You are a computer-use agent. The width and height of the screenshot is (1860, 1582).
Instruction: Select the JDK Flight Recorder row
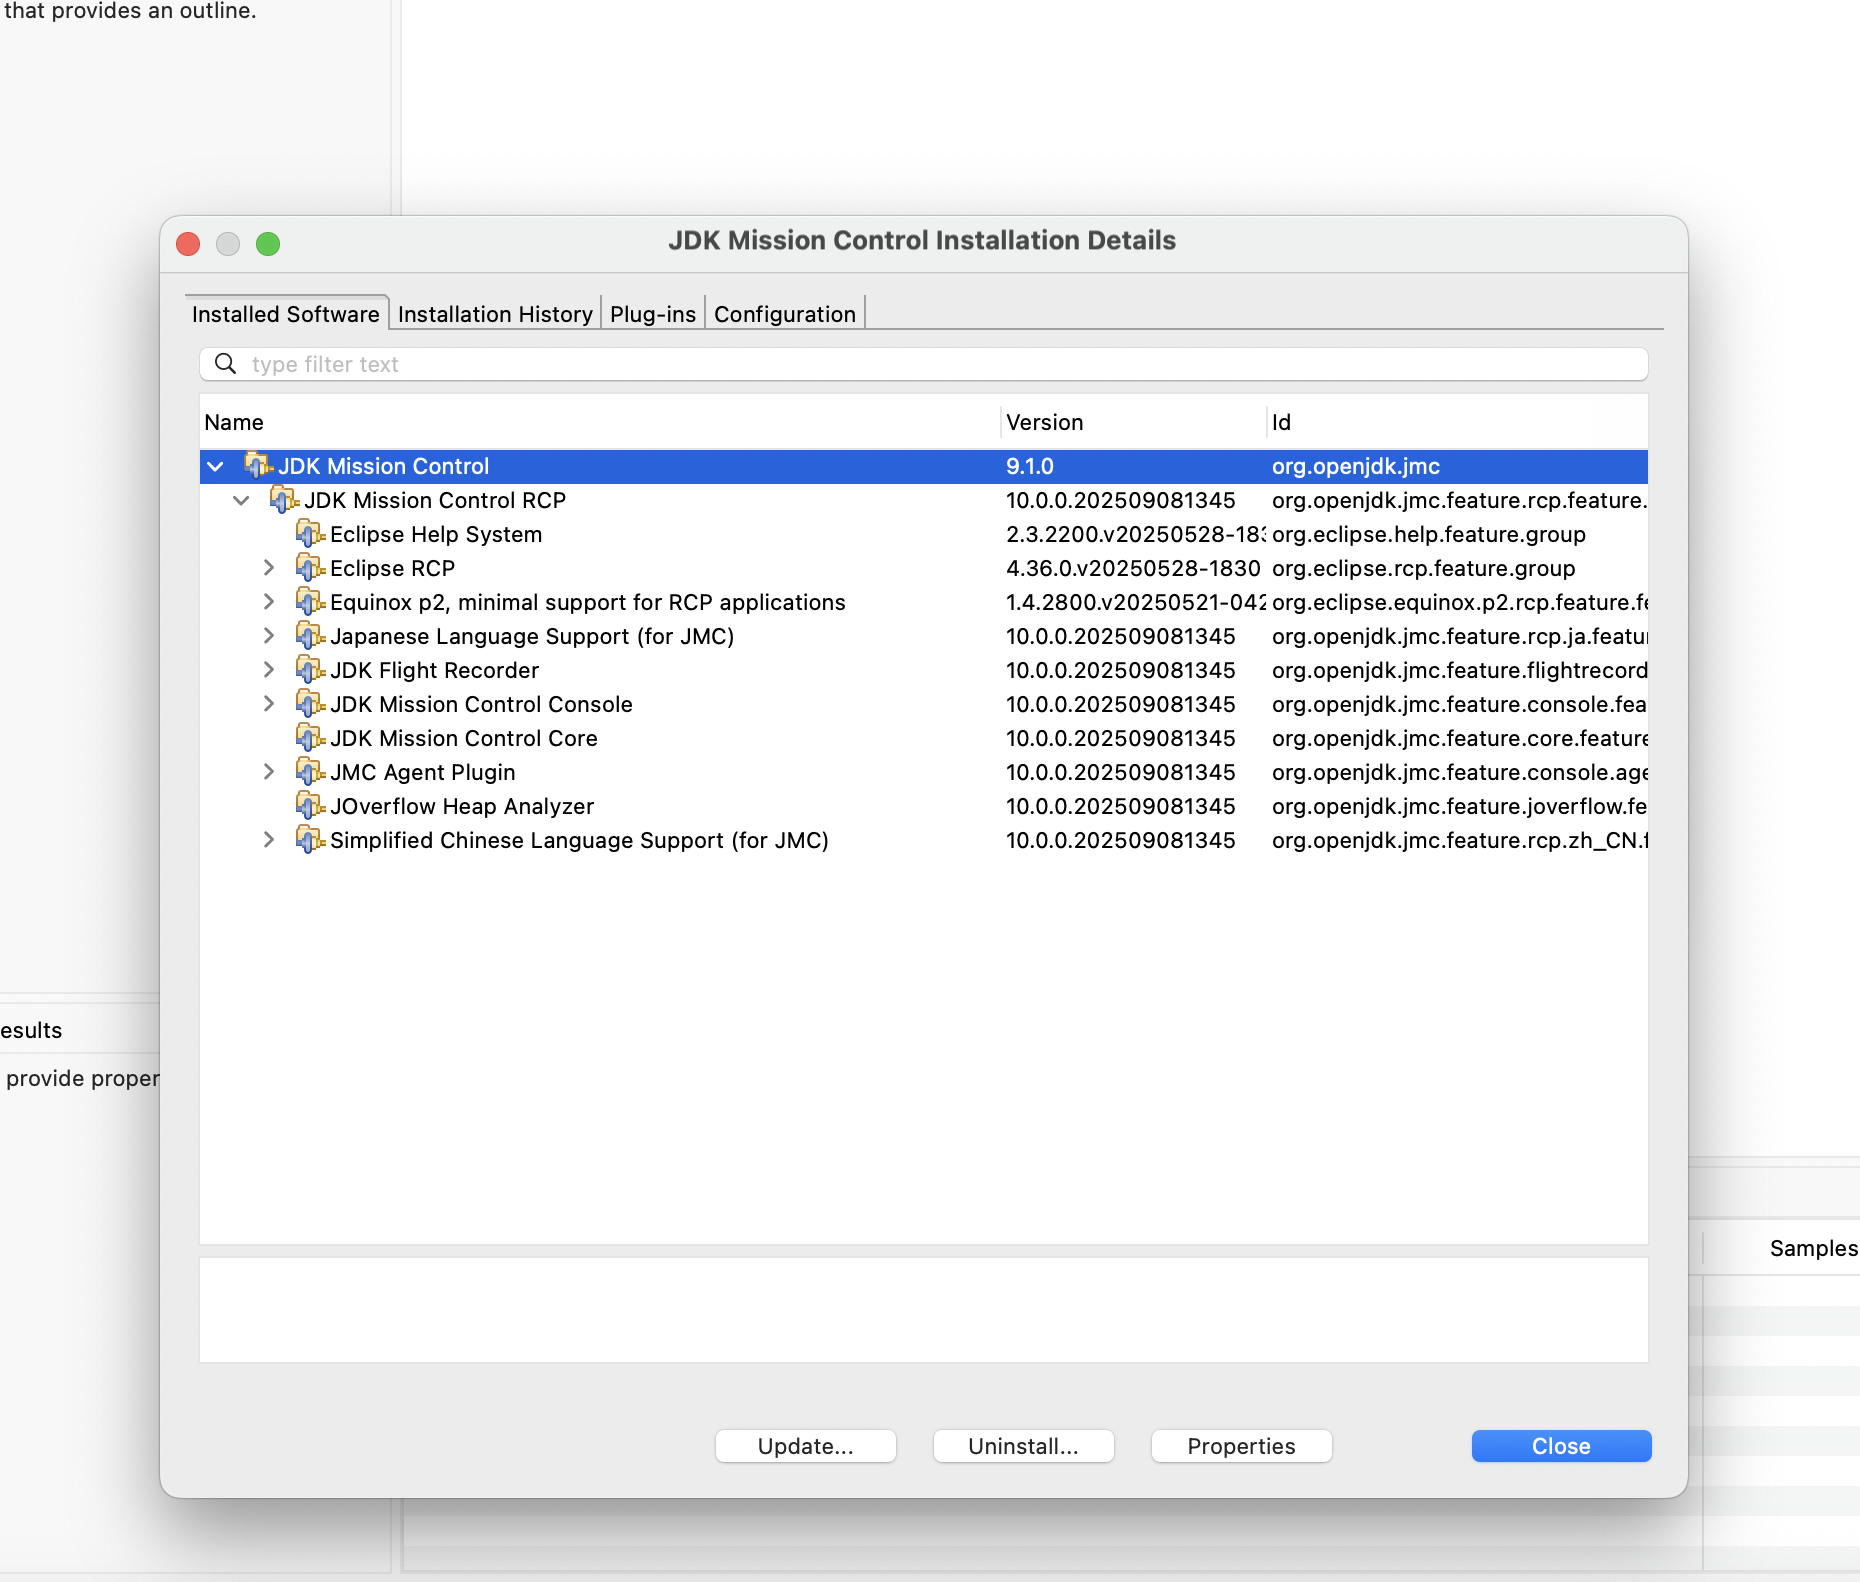click(x=924, y=670)
